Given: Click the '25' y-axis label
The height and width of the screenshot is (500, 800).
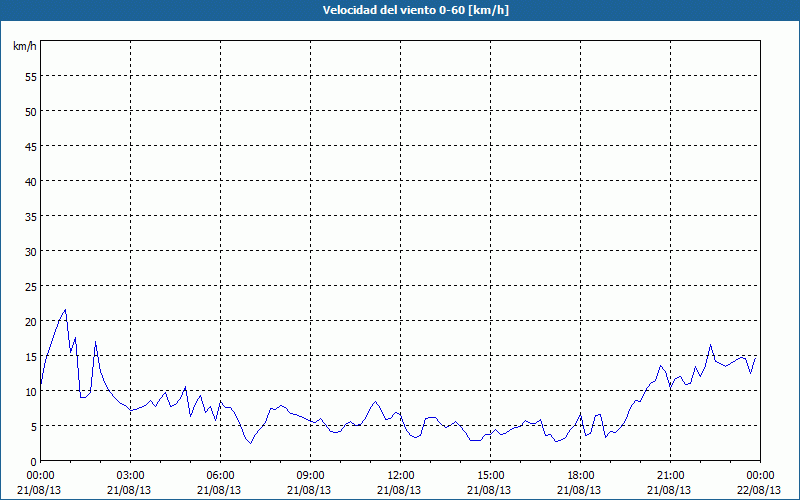Looking at the screenshot, I should click(x=31, y=286).
